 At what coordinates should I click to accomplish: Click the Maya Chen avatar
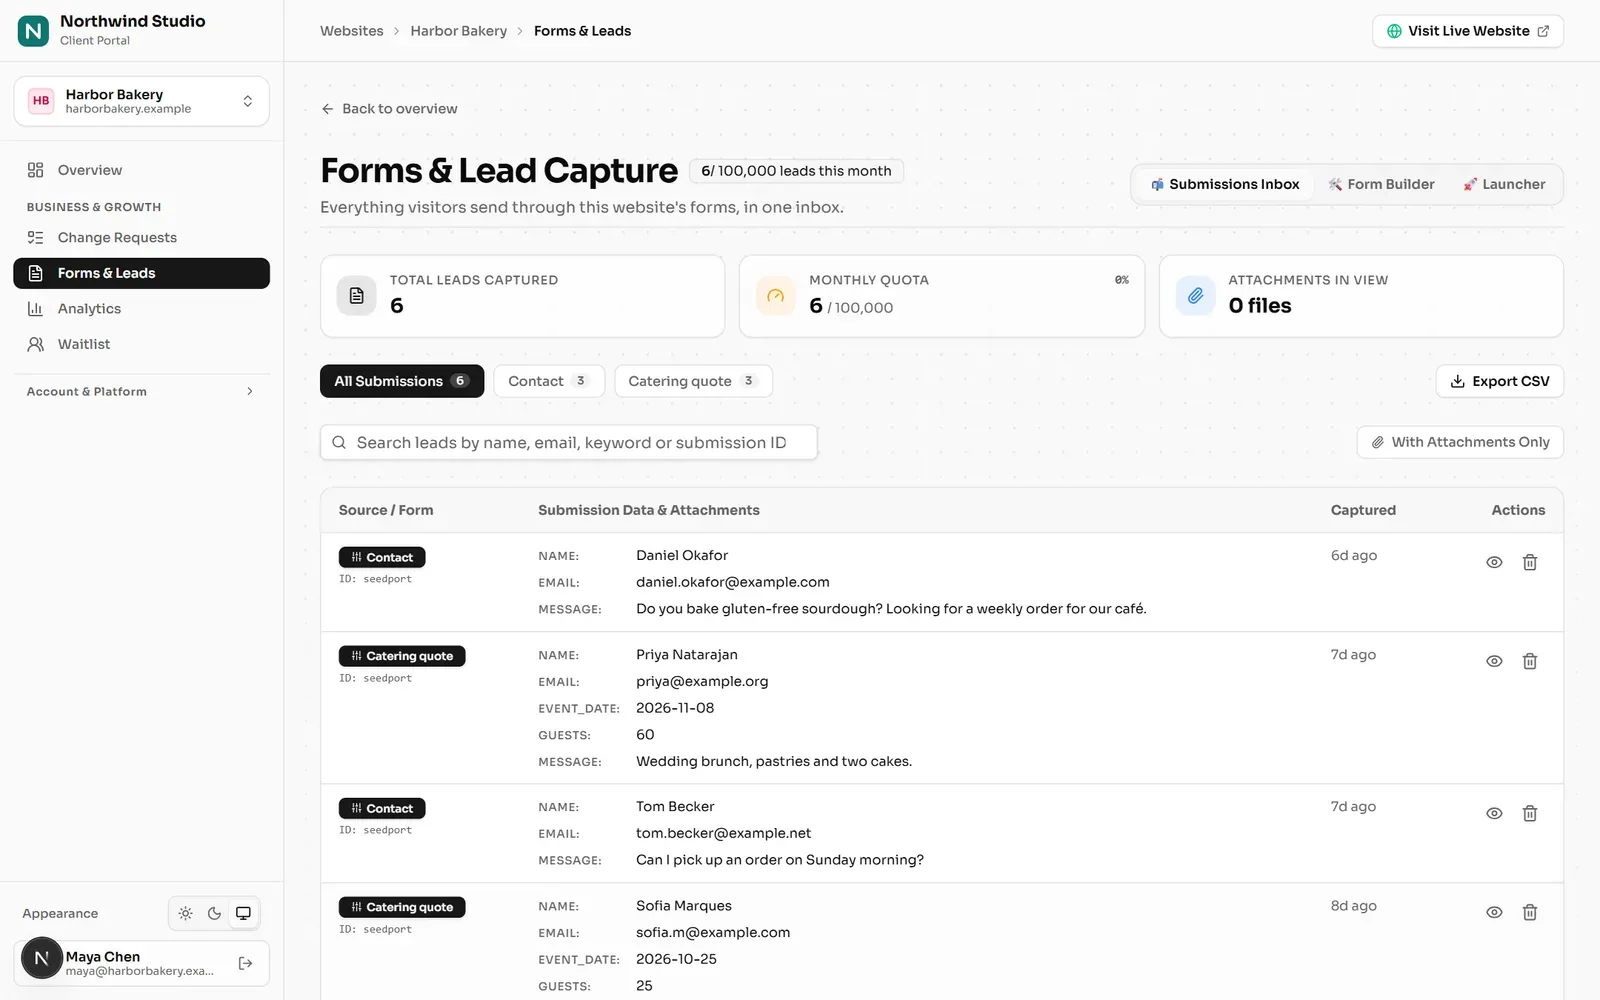(x=42, y=958)
